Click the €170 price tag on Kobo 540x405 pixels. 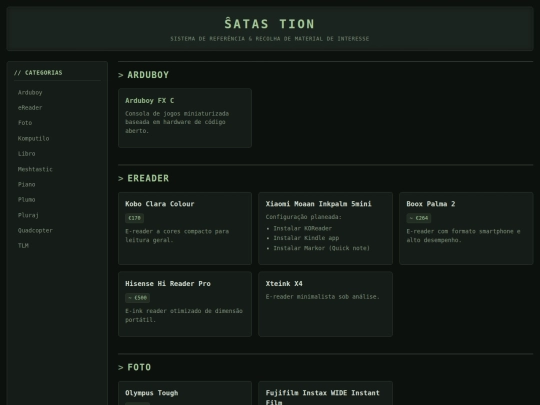(134, 218)
